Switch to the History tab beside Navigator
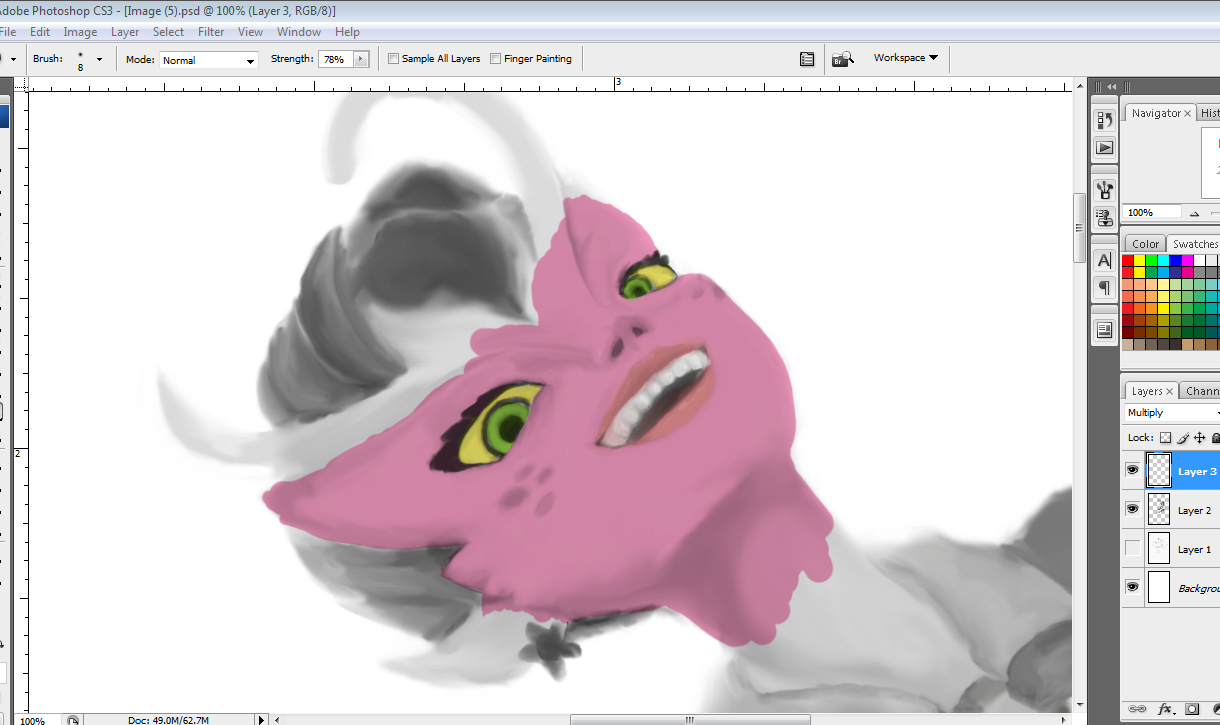The width and height of the screenshot is (1220, 725). tap(1209, 113)
